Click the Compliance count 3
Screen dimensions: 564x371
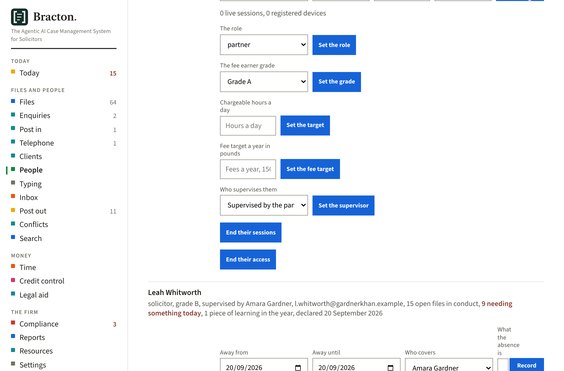pyautogui.click(x=114, y=324)
